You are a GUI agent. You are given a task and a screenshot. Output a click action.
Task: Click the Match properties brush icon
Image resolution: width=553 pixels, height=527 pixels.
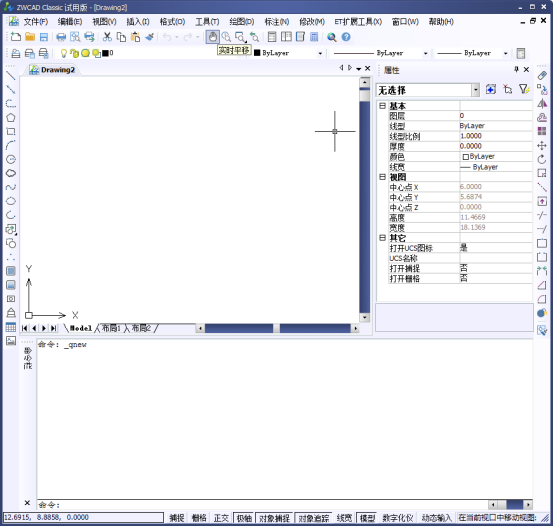tap(150, 37)
